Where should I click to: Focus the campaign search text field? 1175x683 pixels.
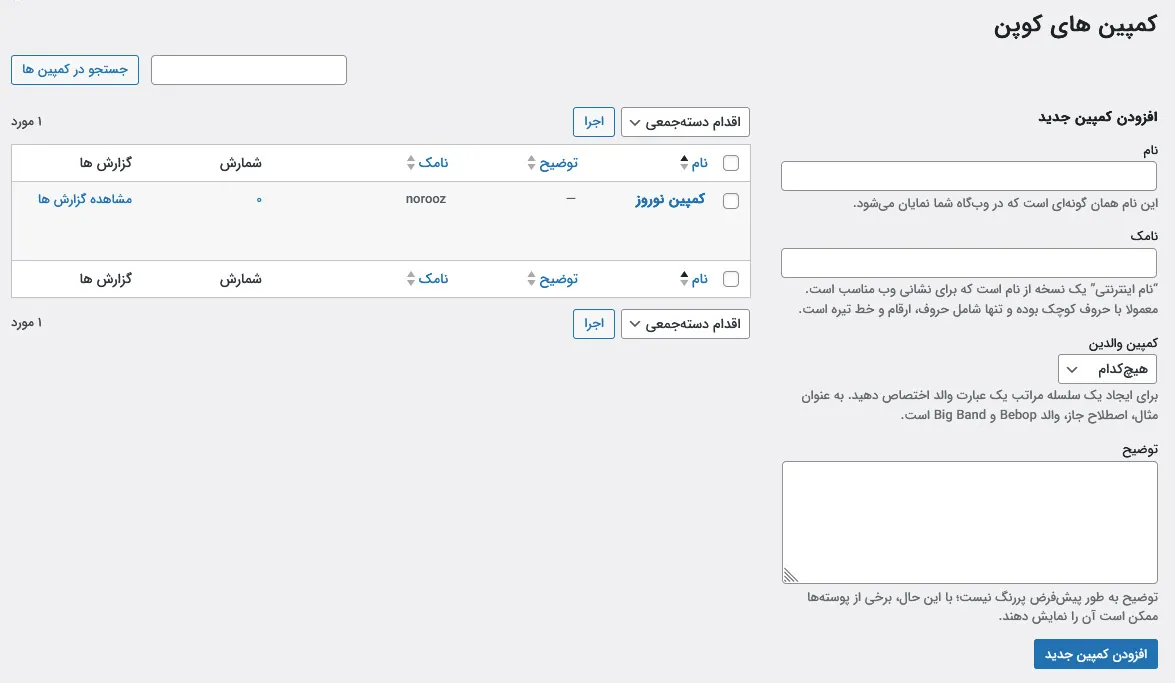pyautogui.click(x=249, y=70)
